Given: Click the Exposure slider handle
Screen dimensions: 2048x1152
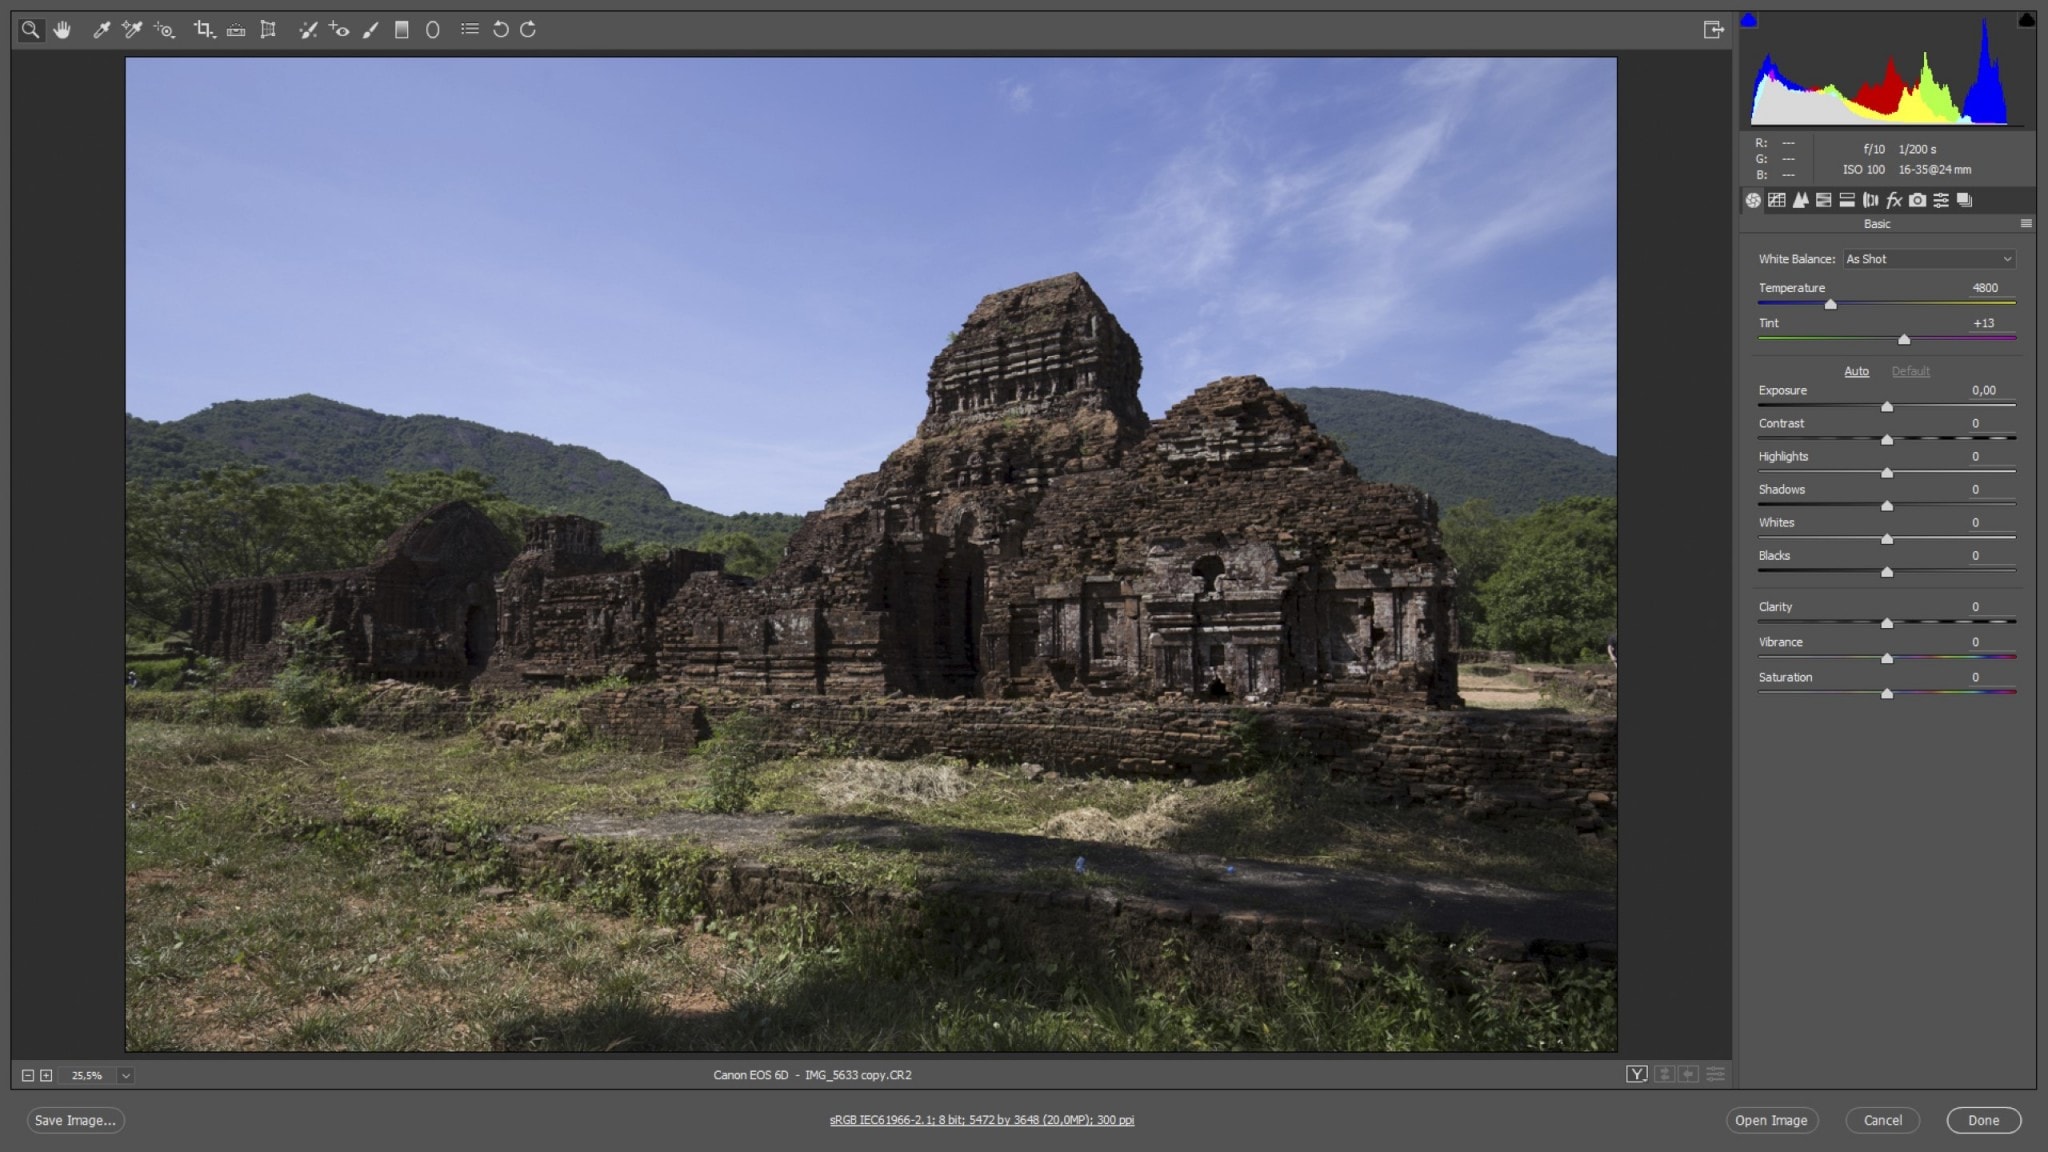Looking at the screenshot, I should click(x=1888, y=406).
